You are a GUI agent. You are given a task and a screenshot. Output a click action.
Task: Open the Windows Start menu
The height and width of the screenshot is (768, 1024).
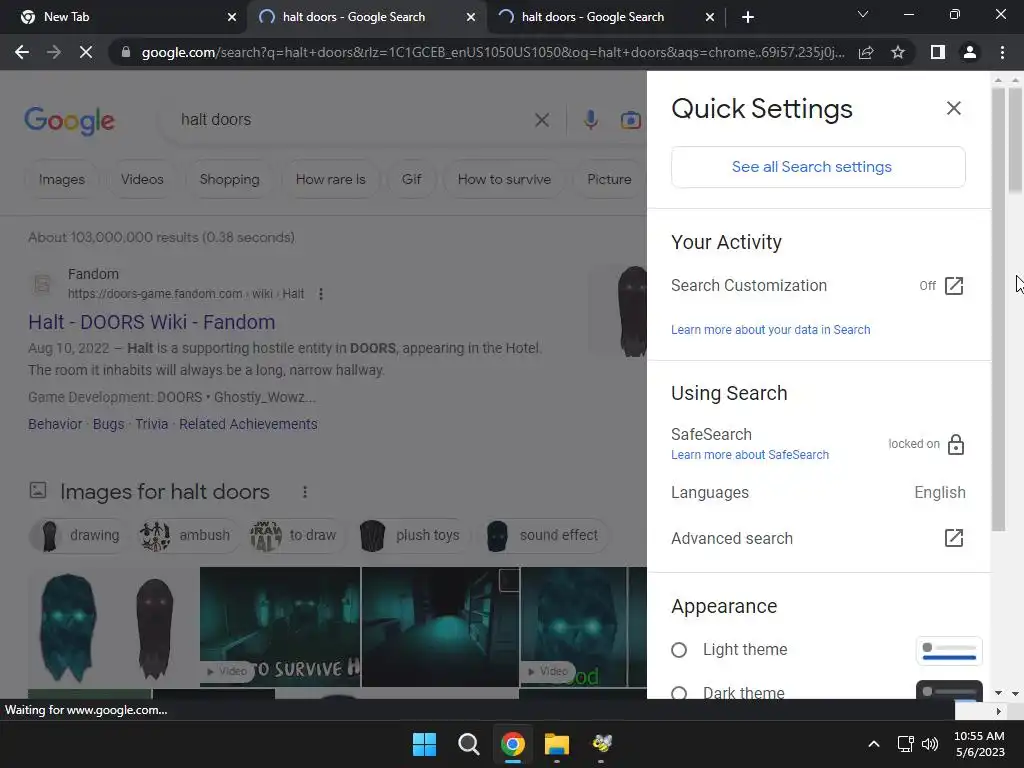tap(424, 744)
